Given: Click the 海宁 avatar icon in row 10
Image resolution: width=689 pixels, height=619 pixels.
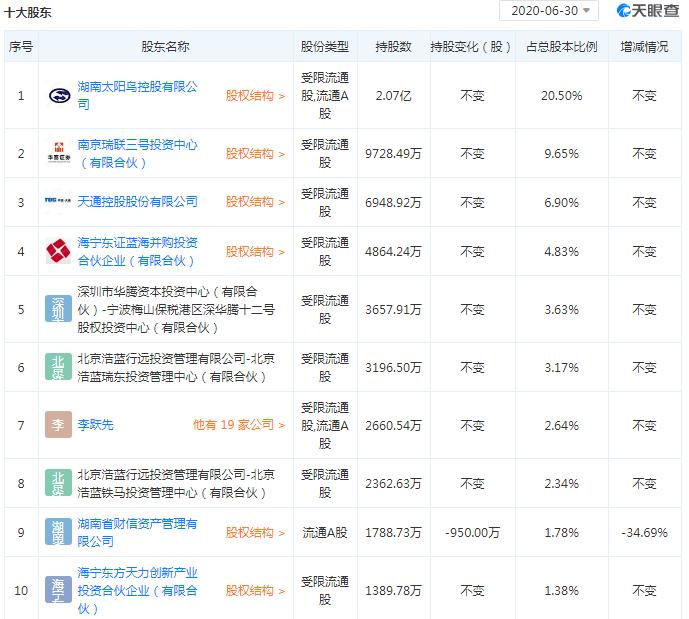Looking at the screenshot, I should (x=58, y=590).
